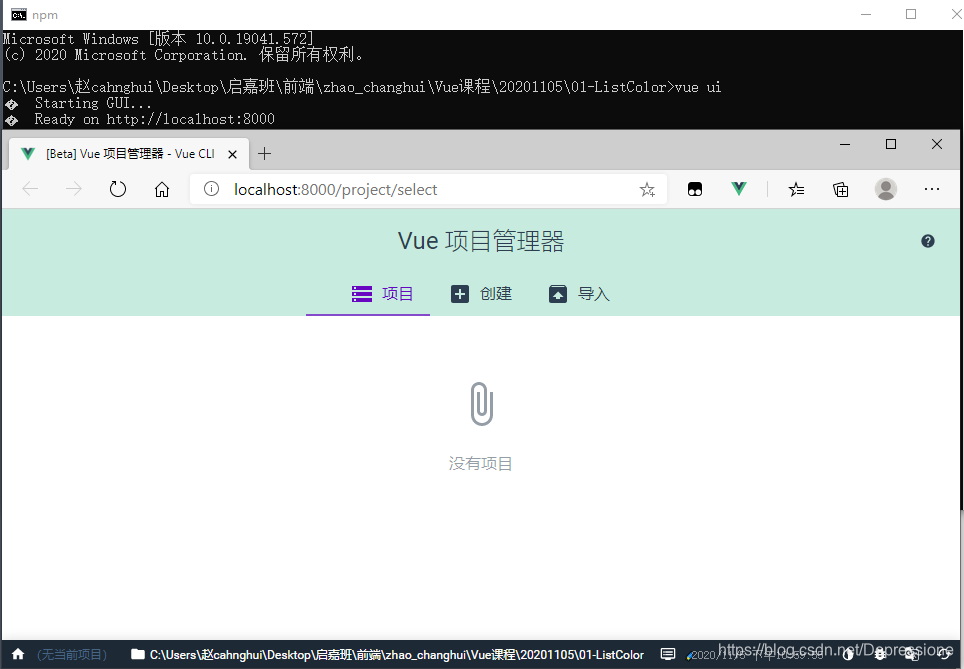Image resolution: width=964 pixels, height=669 pixels.
Task: Open the browser Collections icon
Action: click(841, 189)
